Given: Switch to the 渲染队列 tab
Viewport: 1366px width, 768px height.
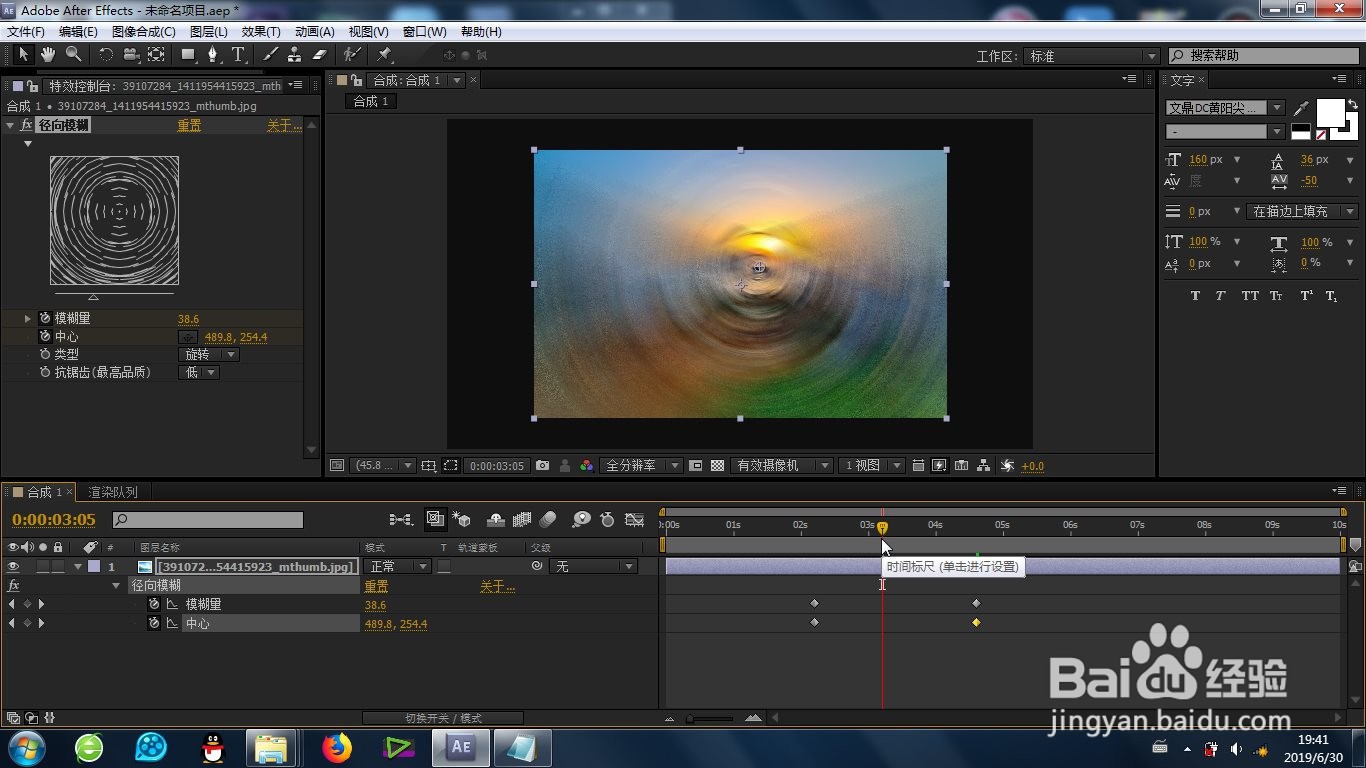Looking at the screenshot, I should (113, 492).
